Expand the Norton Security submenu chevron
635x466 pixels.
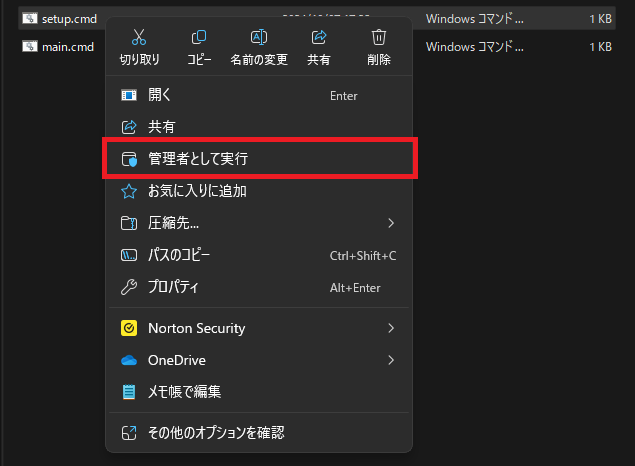[x=391, y=328]
